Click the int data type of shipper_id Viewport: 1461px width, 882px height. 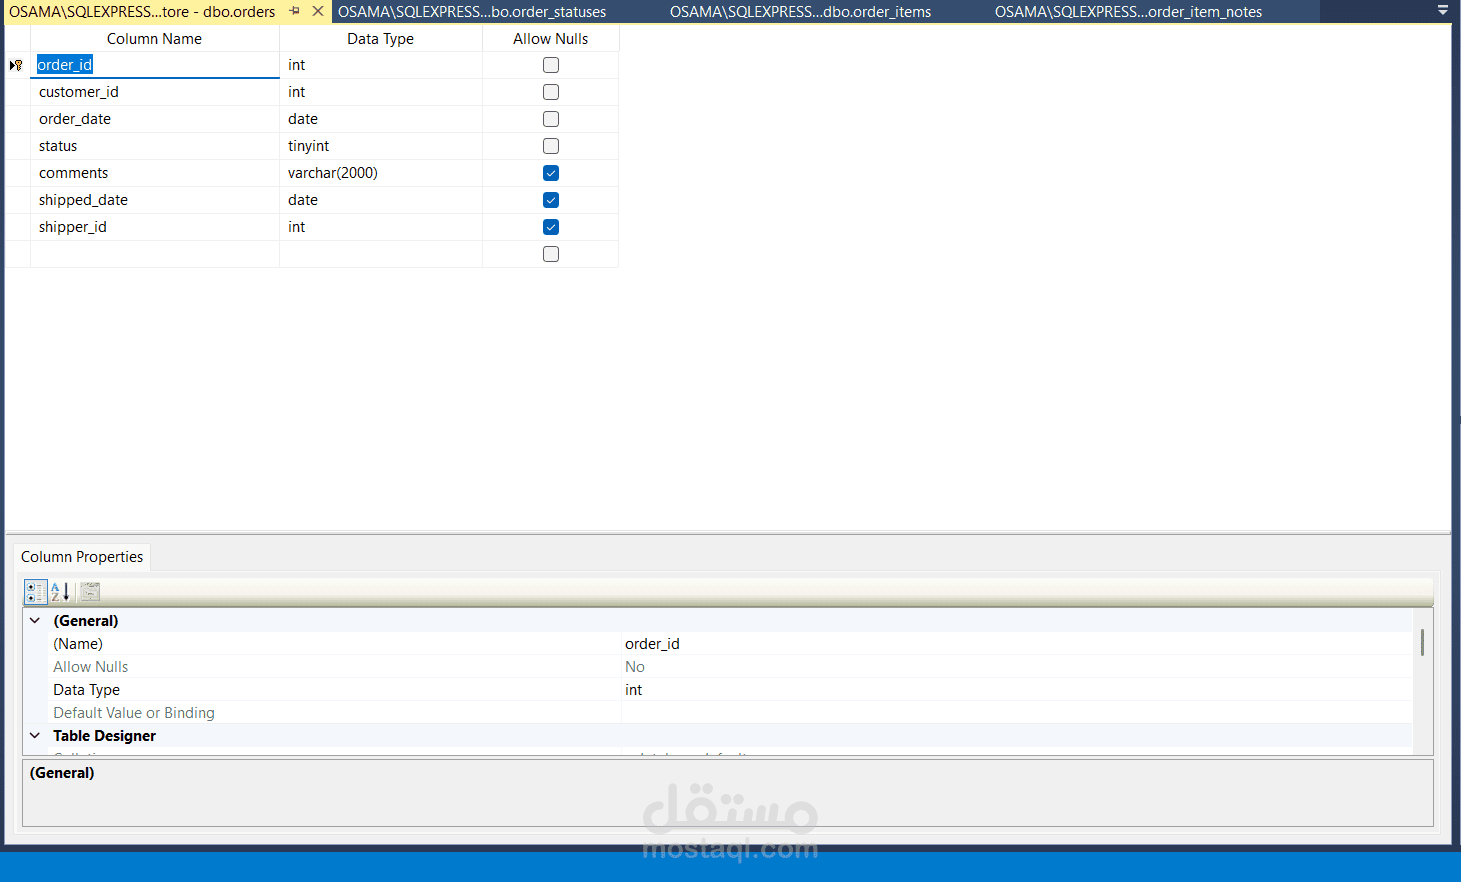click(381, 227)
